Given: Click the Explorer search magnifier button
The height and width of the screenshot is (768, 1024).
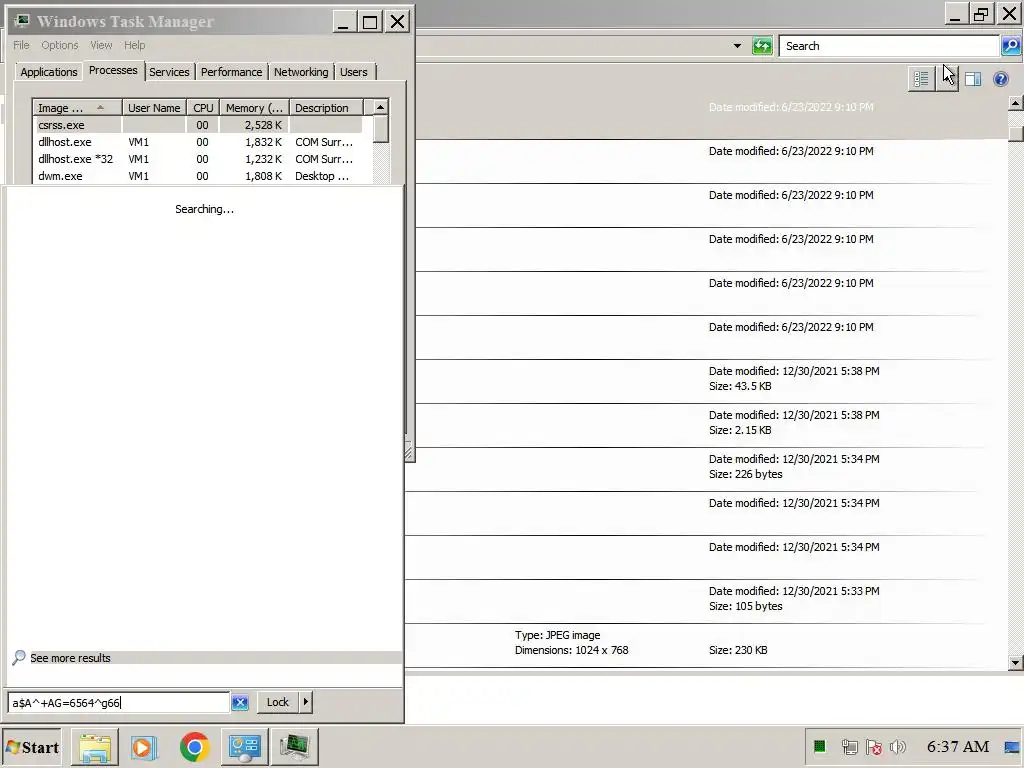Looking at the screenshot, I should coord(1010,46).
